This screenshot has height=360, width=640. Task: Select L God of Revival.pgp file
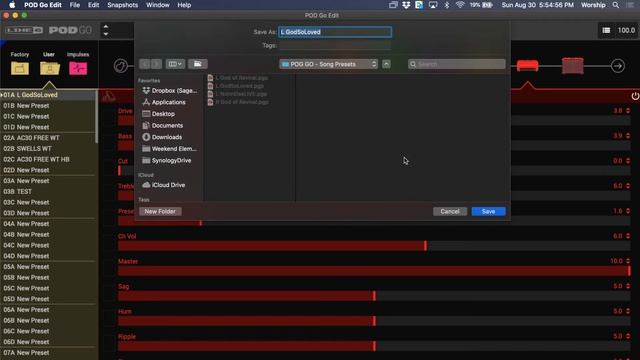(x=238, y=78)
